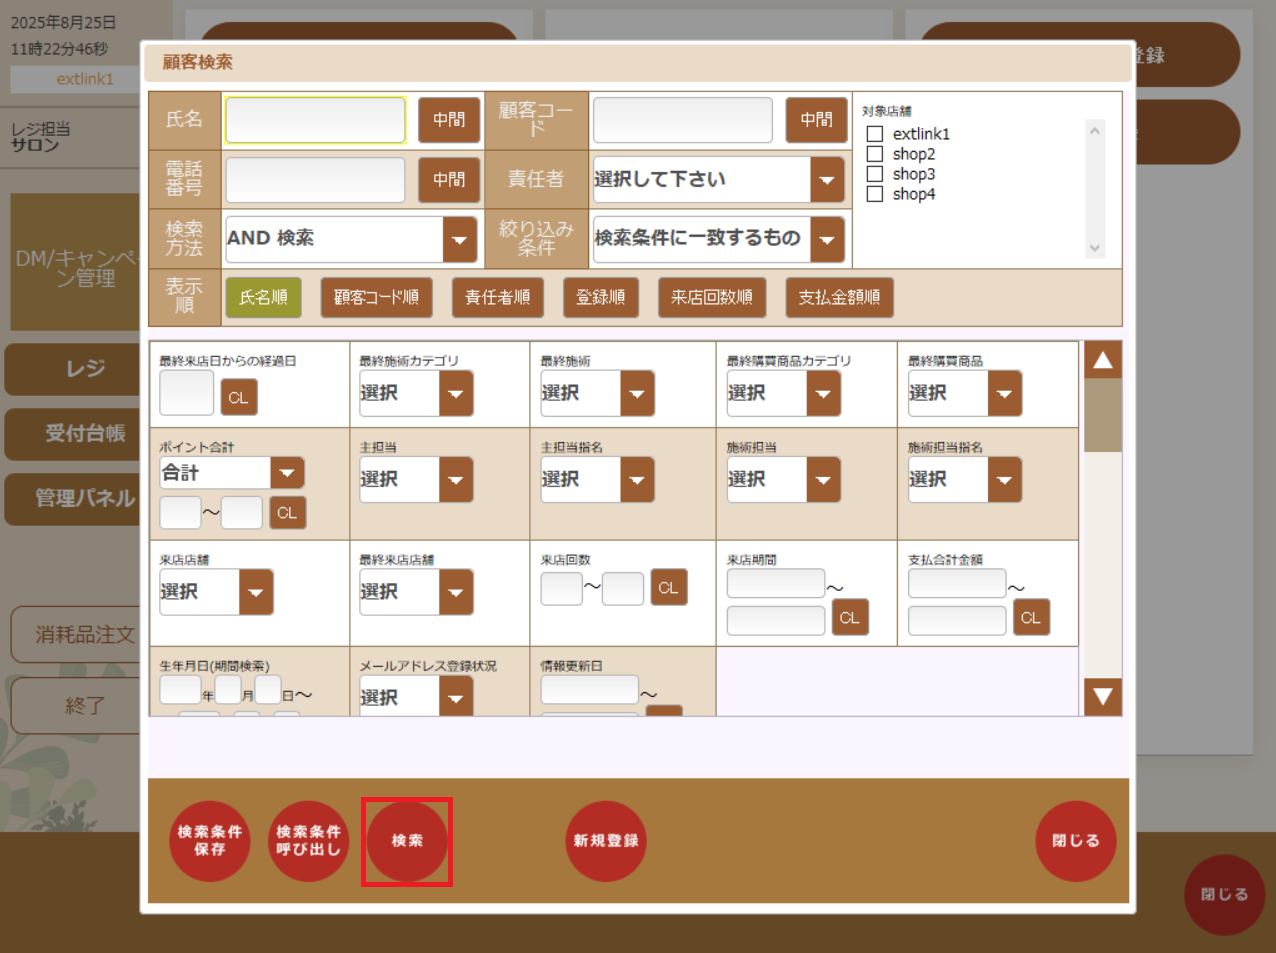Click the down scroll arrow icon
This screenshot has width=1276, height=953.
pyautogui.click(x=1102, y=697)
